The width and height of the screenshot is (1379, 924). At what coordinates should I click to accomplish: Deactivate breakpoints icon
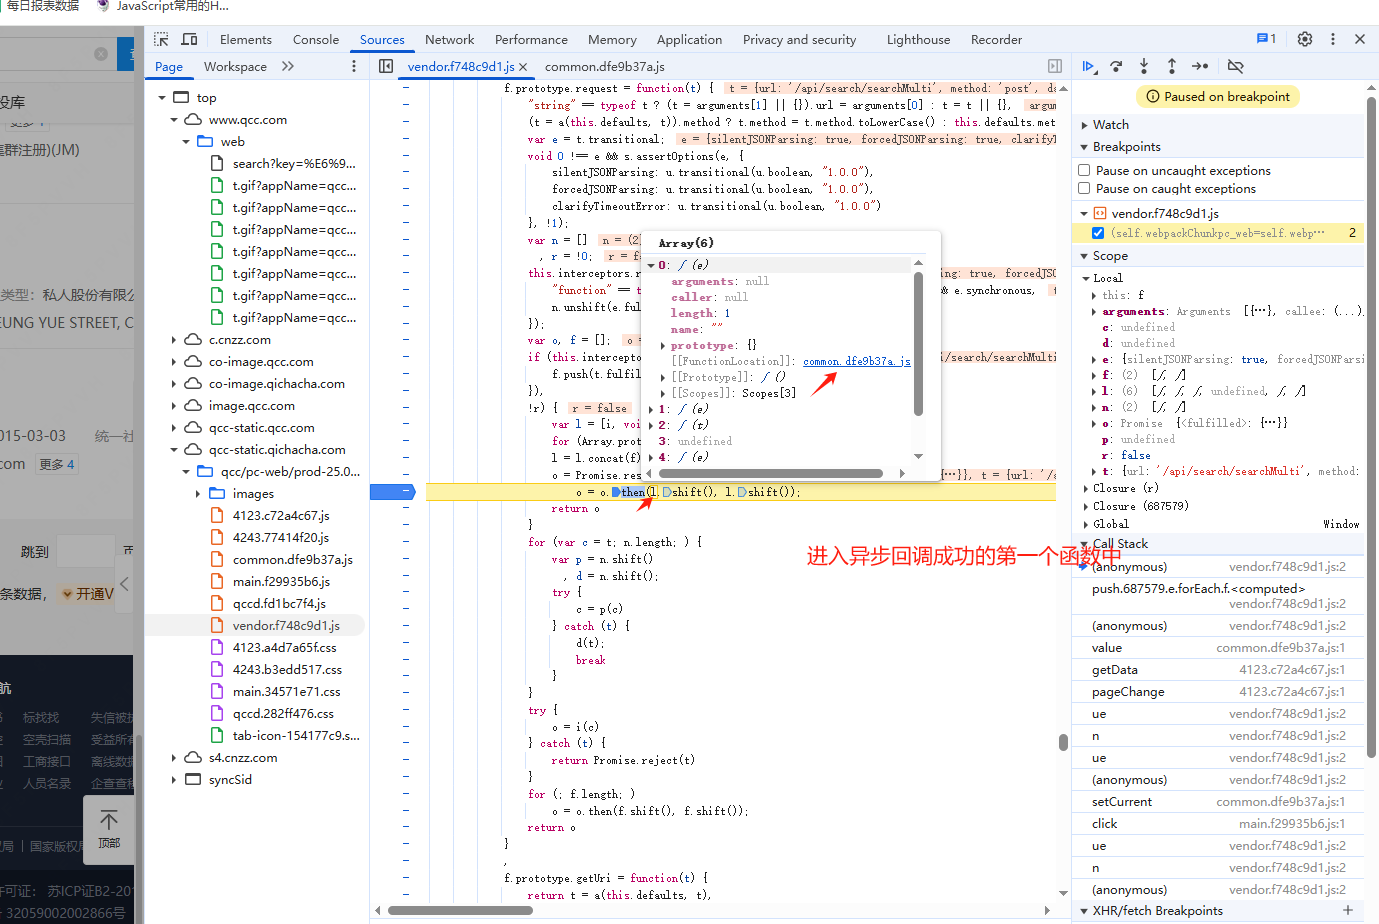pos(1236,66)
